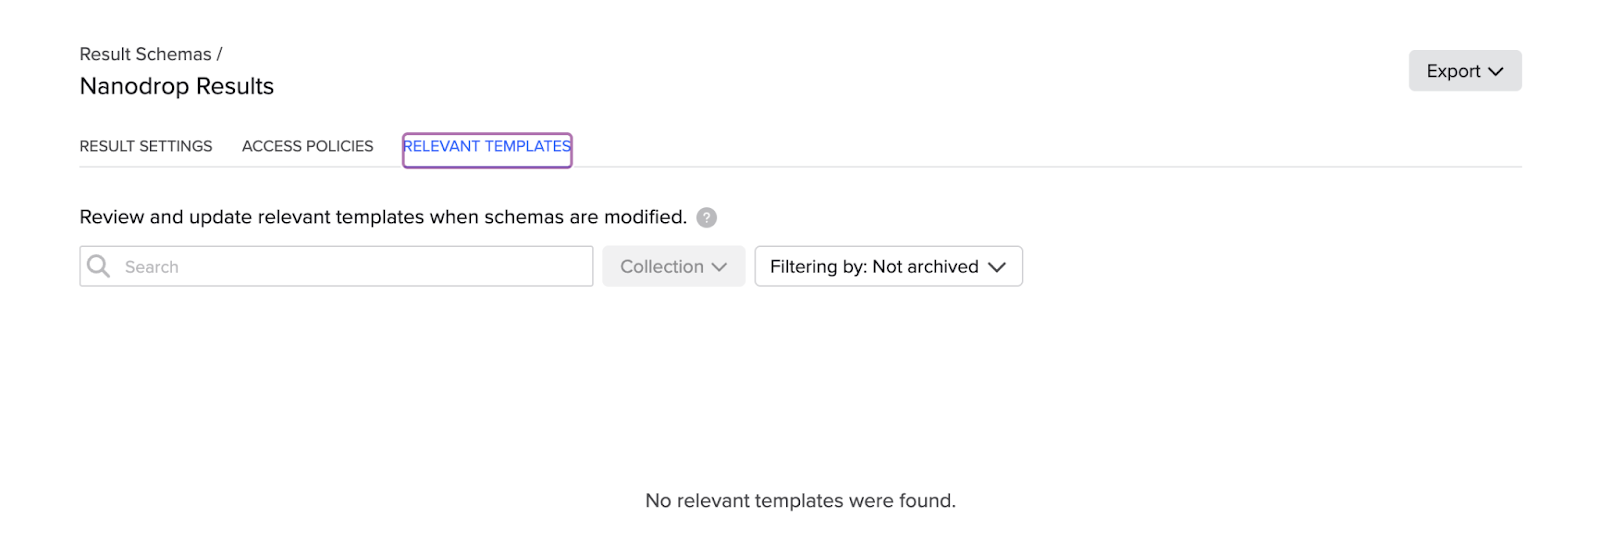This screenshot has width=1600, height=548.
Task: Click the magnifying glass search icon
Action: [x=98, y=266]
